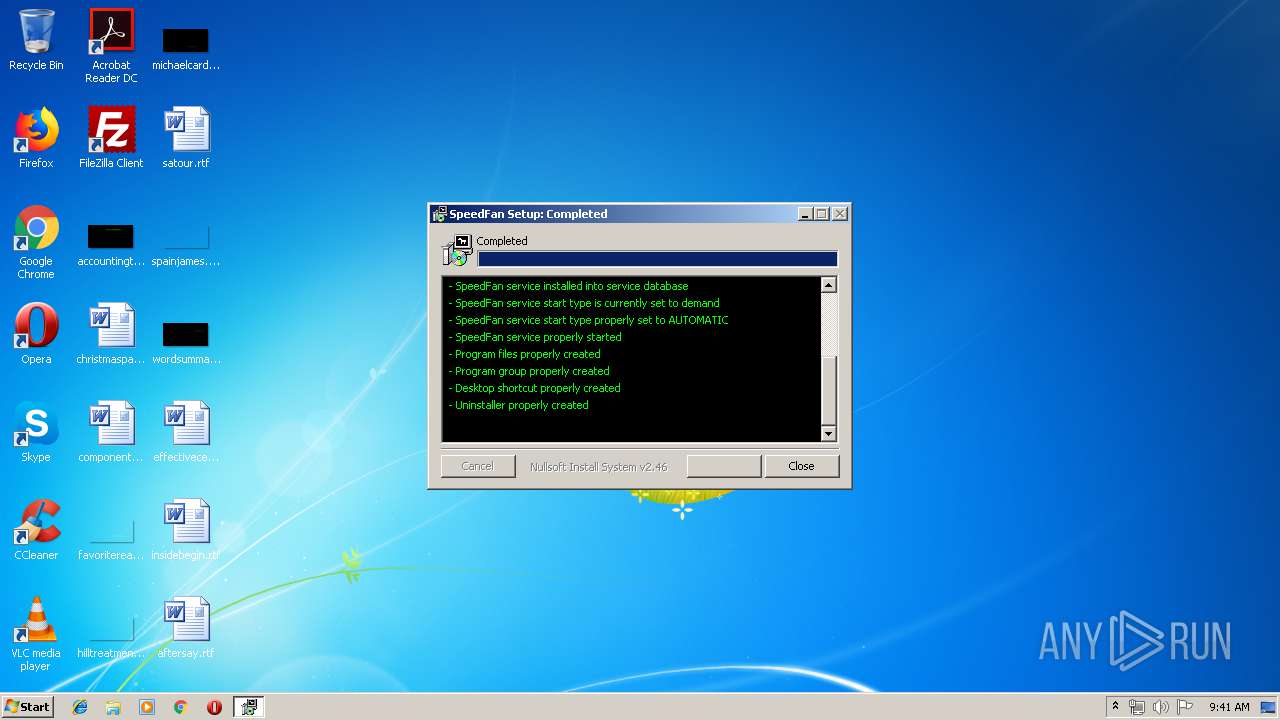Image resolution: width=1280 pixels, height=720 pixels.
Task: Open the network tray icon
Action: pyautogui.click(x=1137, y=707)
